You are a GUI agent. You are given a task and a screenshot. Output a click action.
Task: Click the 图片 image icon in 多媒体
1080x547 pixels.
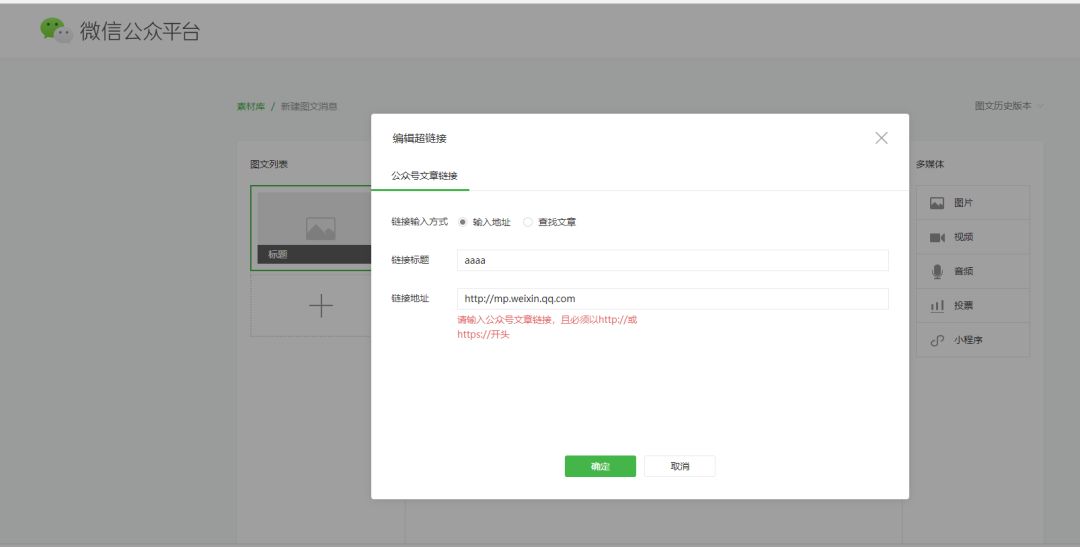(x=937, y=203)
